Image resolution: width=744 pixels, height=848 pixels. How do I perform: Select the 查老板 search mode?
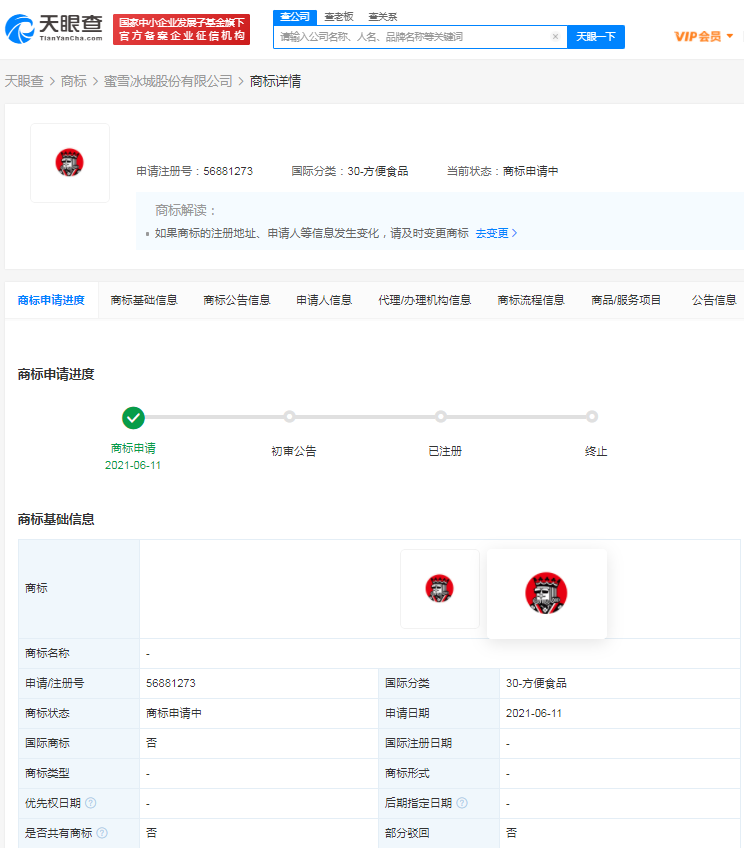339,17
